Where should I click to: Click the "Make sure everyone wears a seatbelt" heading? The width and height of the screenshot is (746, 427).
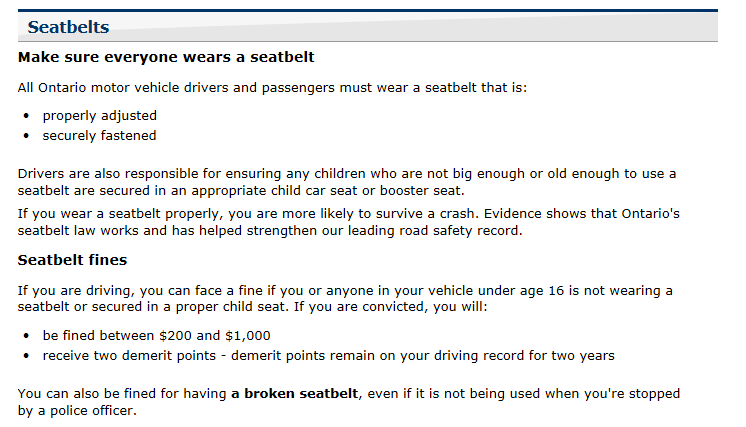166,57
